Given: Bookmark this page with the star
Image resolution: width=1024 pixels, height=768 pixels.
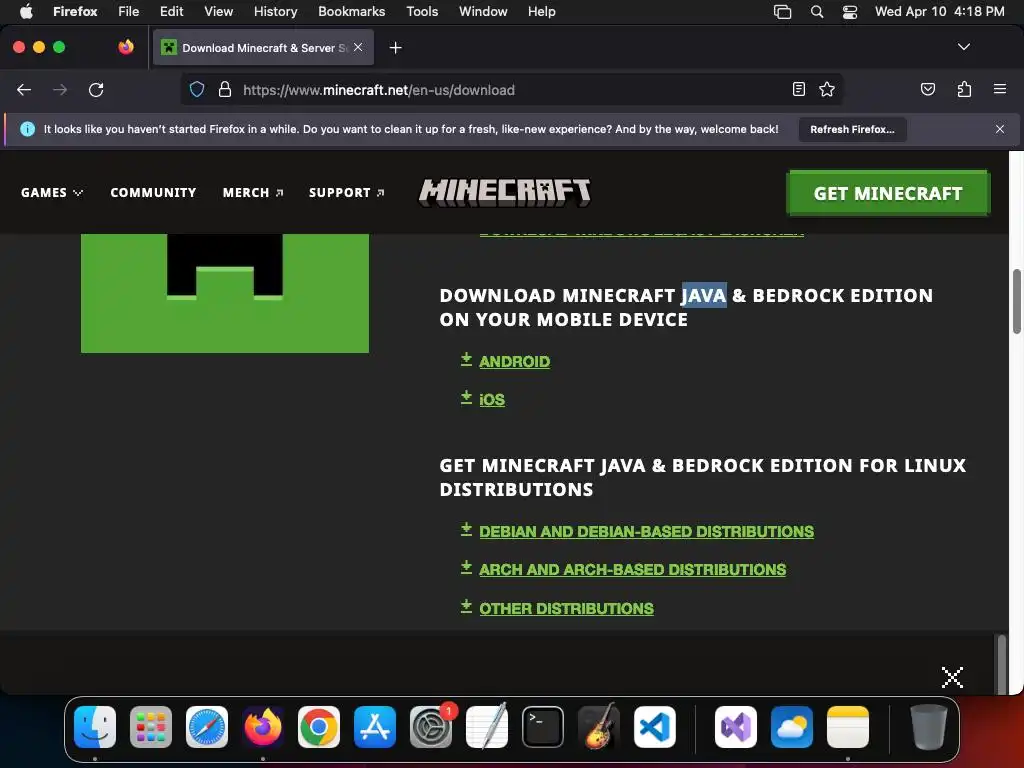Looking at the screenshot, I should pyautogui.click(x=827, y=89).
